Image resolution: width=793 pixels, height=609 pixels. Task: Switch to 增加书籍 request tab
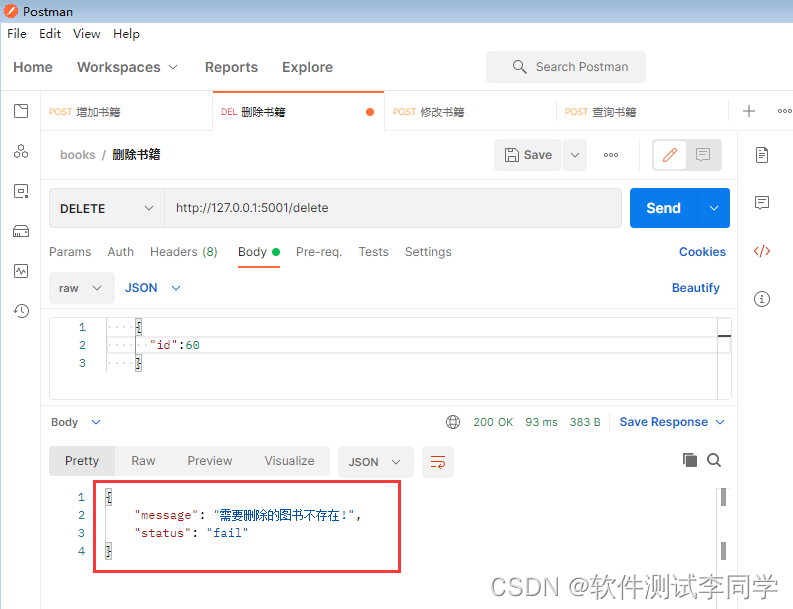click(x=126, y=112)
